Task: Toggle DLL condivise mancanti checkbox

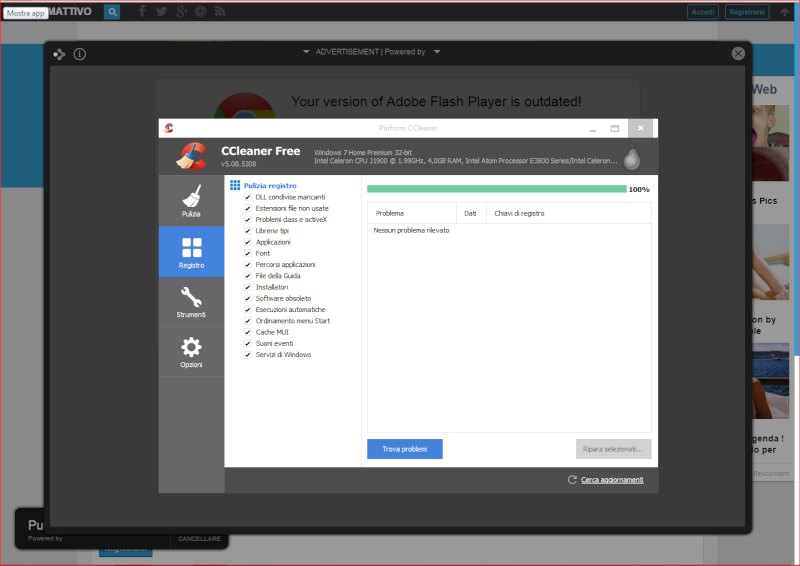Action: tap(247, 197)
